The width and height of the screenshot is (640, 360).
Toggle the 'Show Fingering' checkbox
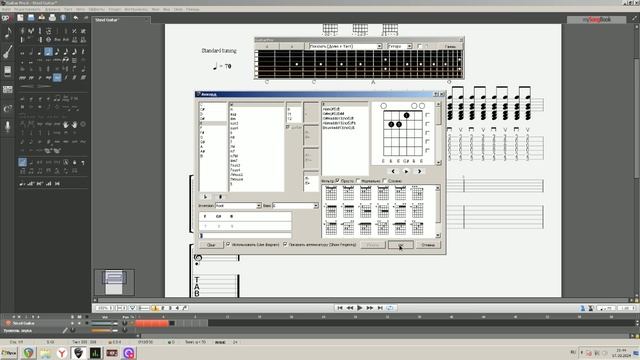coord(285,244)
